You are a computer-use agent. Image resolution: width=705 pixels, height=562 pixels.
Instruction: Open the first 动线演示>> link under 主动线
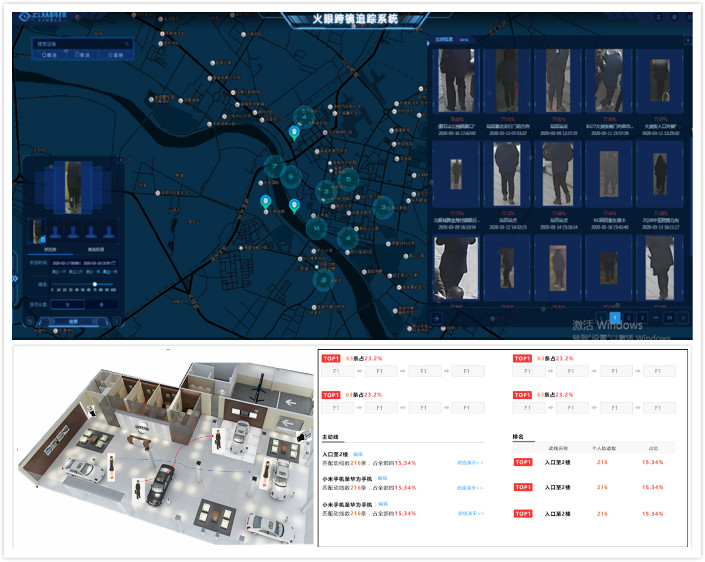click(x=470, y=463)
